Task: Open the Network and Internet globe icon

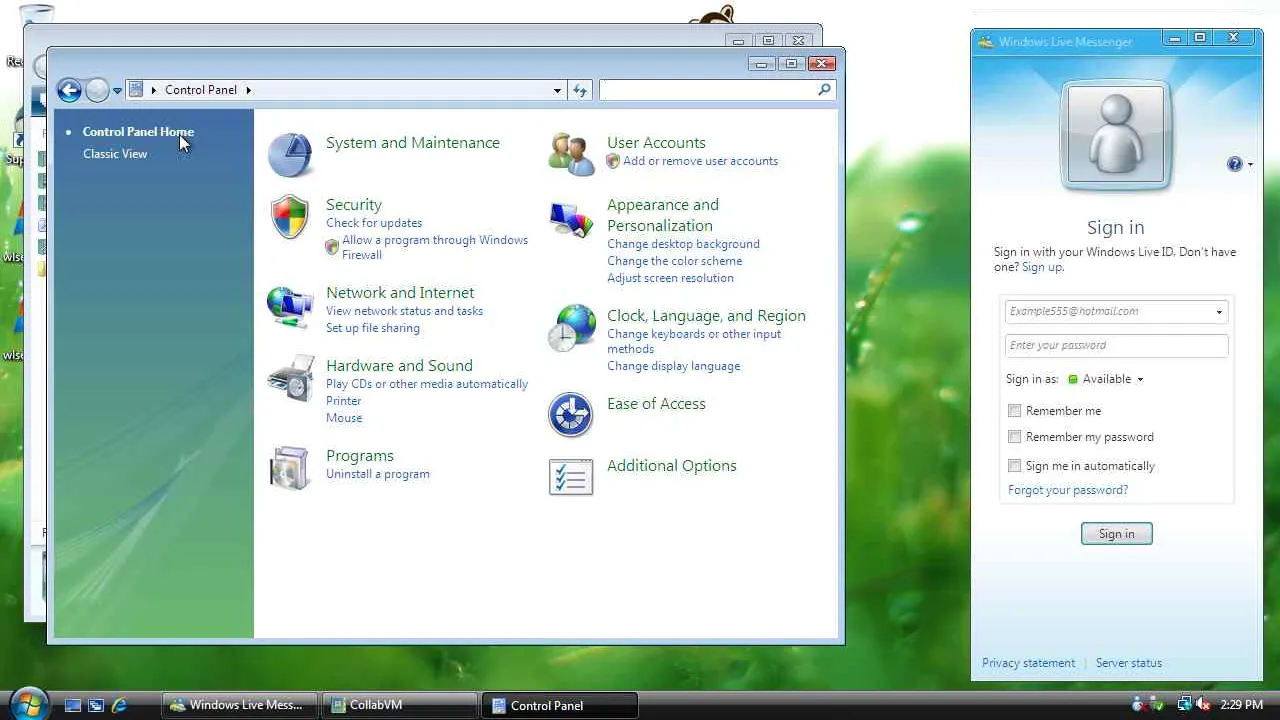Action: click(290, 307)
